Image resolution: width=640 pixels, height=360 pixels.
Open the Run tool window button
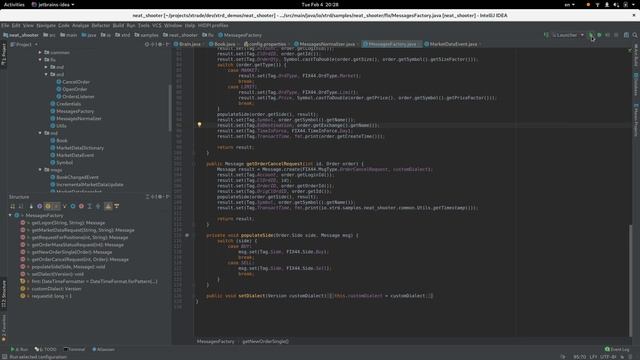tap(19, 349)
